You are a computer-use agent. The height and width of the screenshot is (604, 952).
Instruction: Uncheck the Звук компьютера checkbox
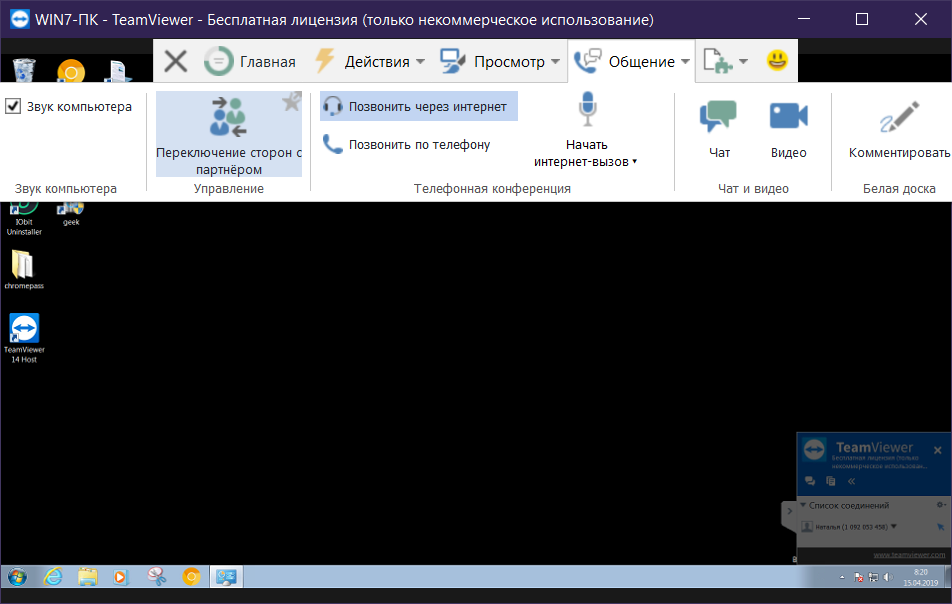tap(13, 106)
